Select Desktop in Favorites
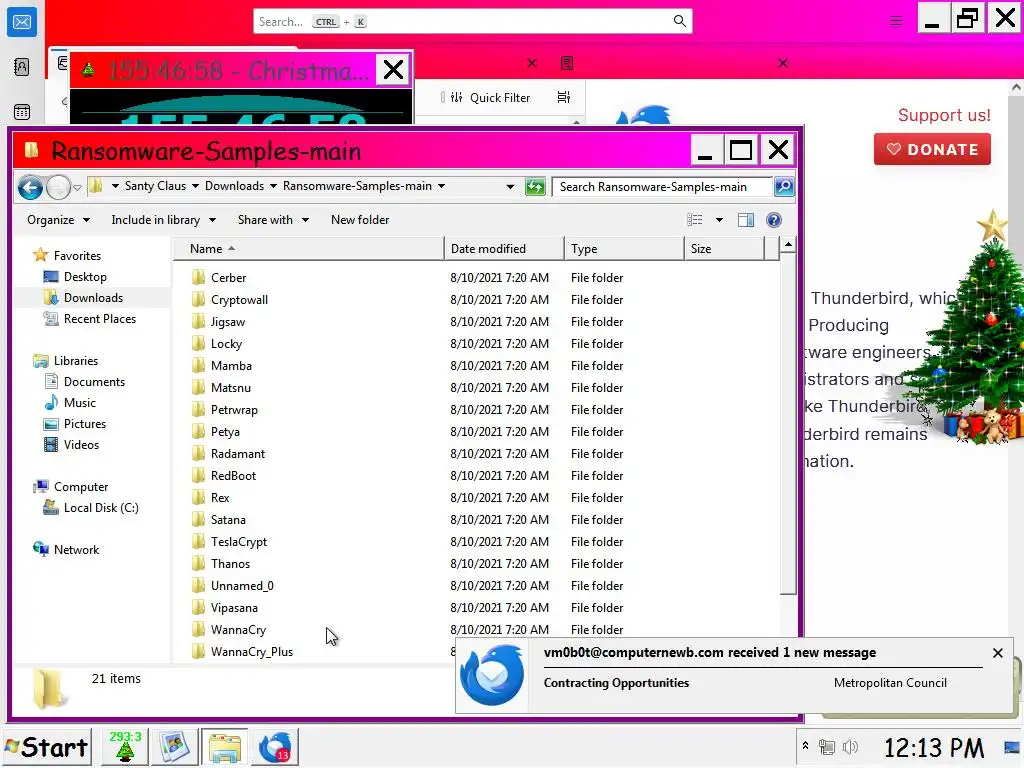 (x=85, y=277)
